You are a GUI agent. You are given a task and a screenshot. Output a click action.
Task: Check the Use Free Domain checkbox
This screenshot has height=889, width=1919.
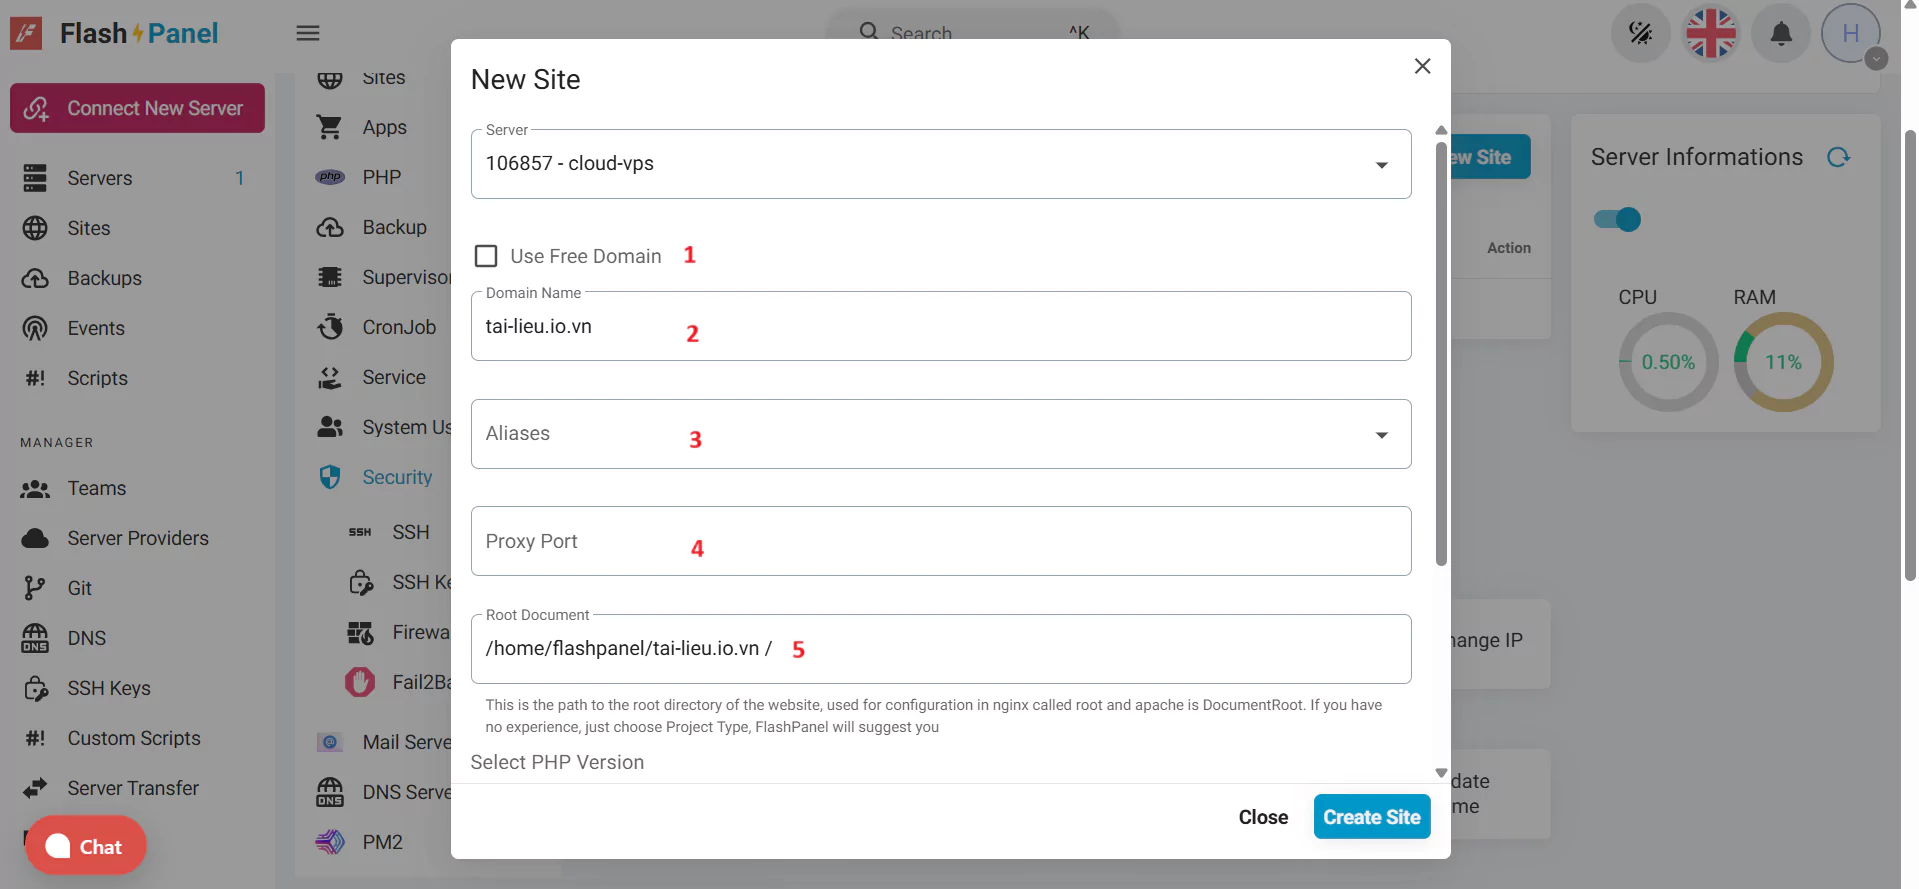tap(486, 256)
